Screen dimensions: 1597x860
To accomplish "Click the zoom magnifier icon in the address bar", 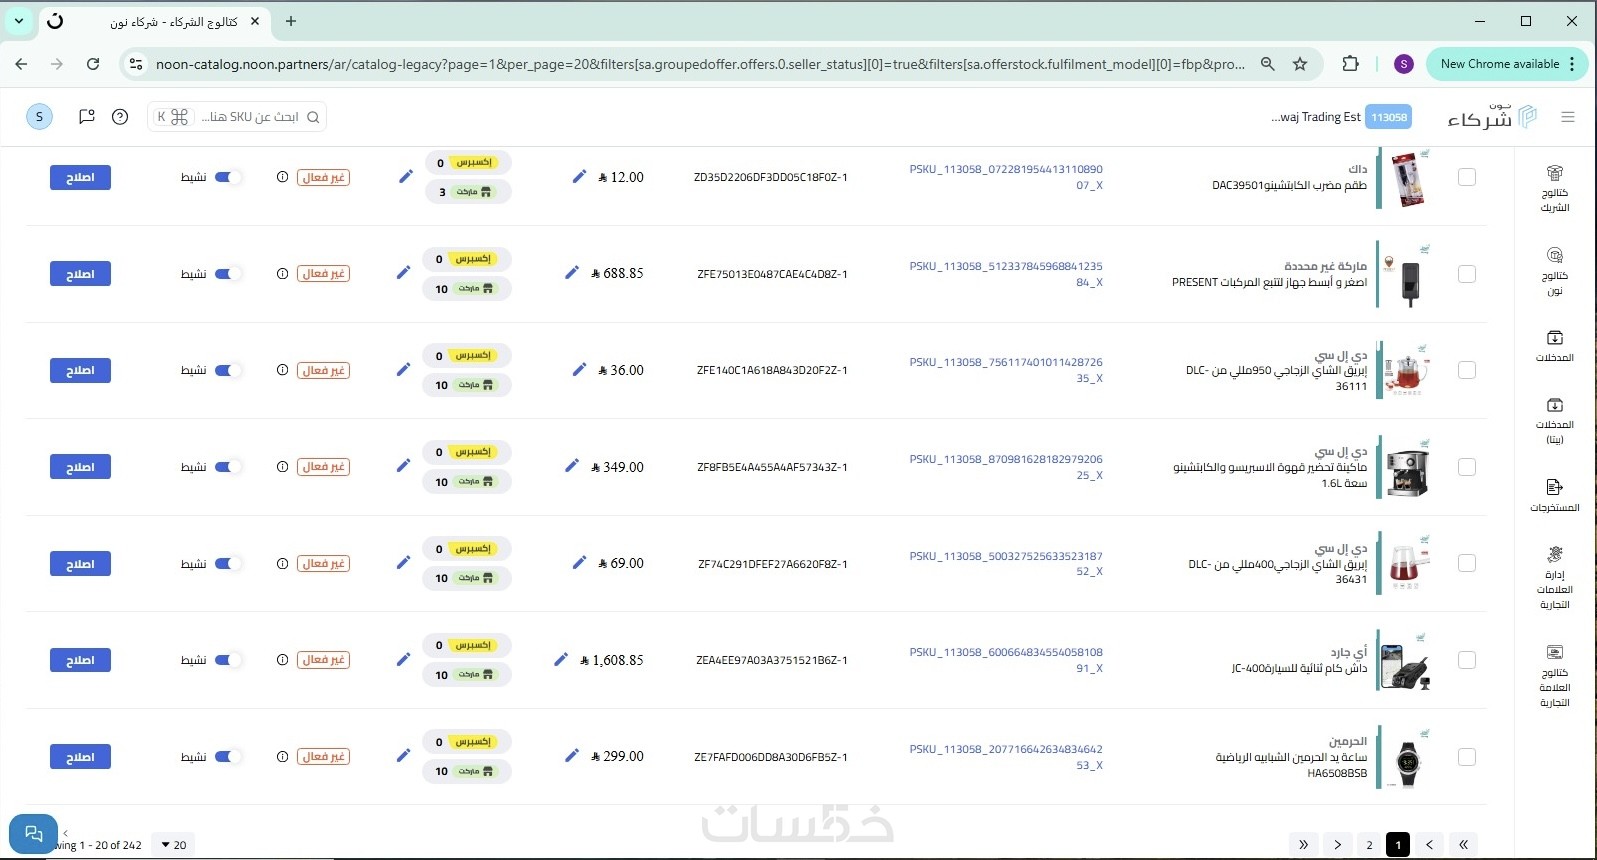I will (1267, 64).
